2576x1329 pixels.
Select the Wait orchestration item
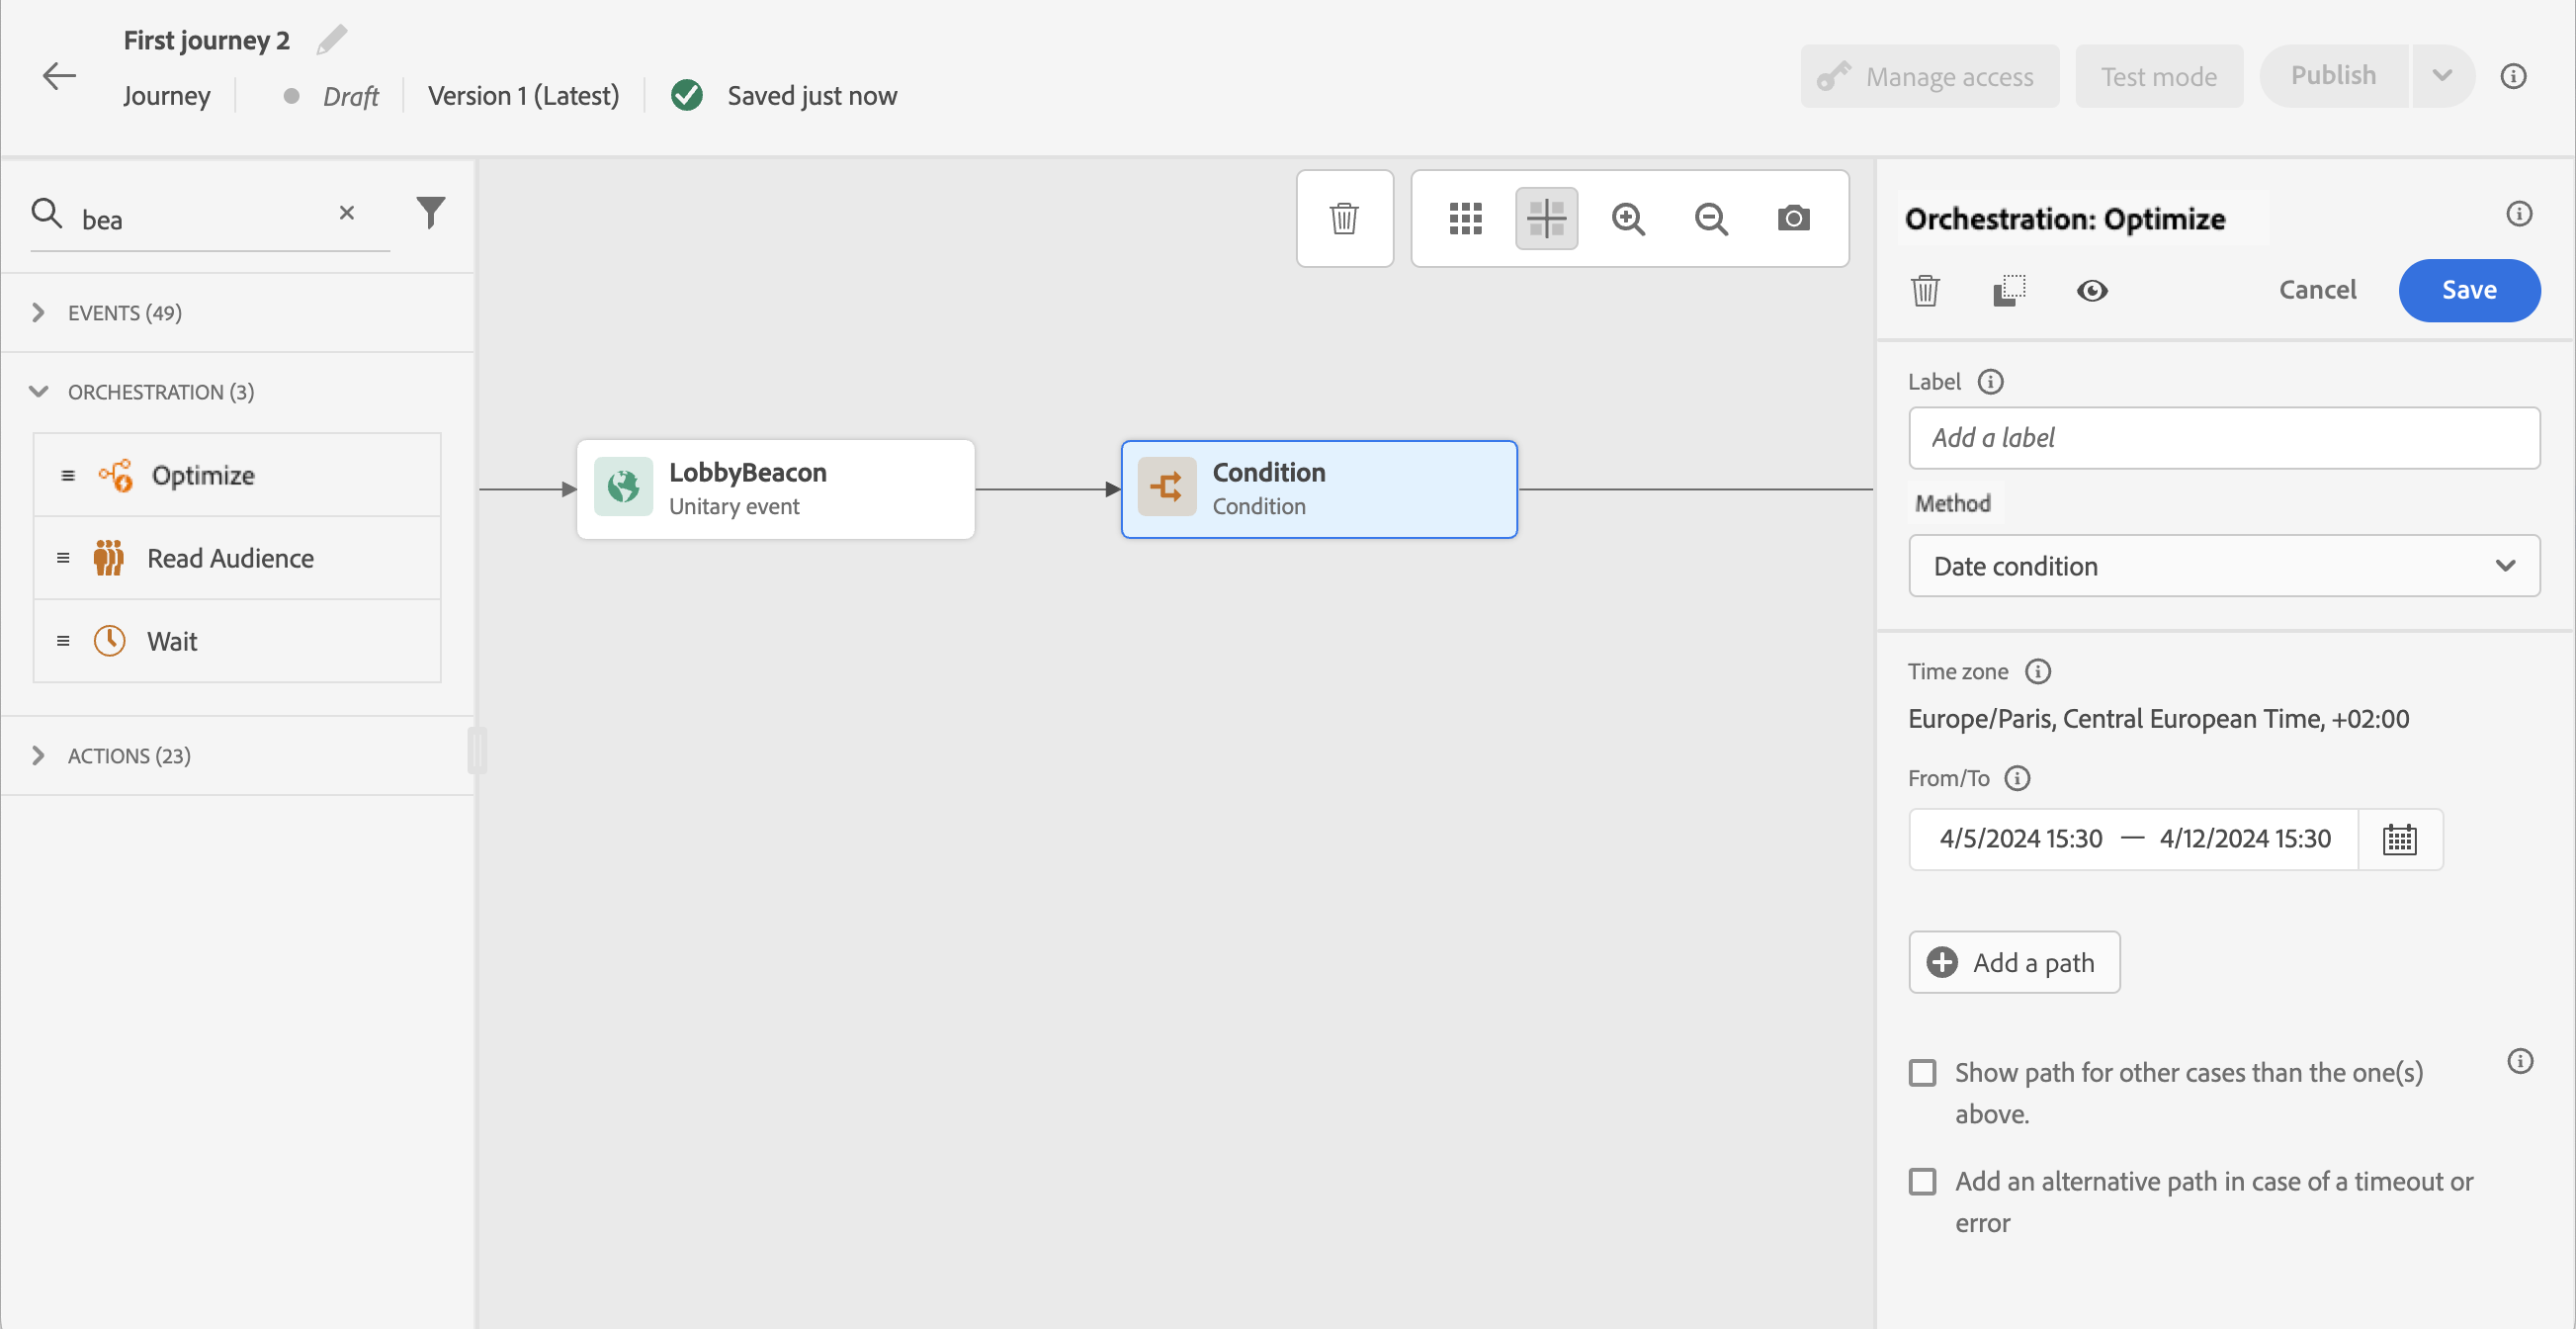coord(172,641)
